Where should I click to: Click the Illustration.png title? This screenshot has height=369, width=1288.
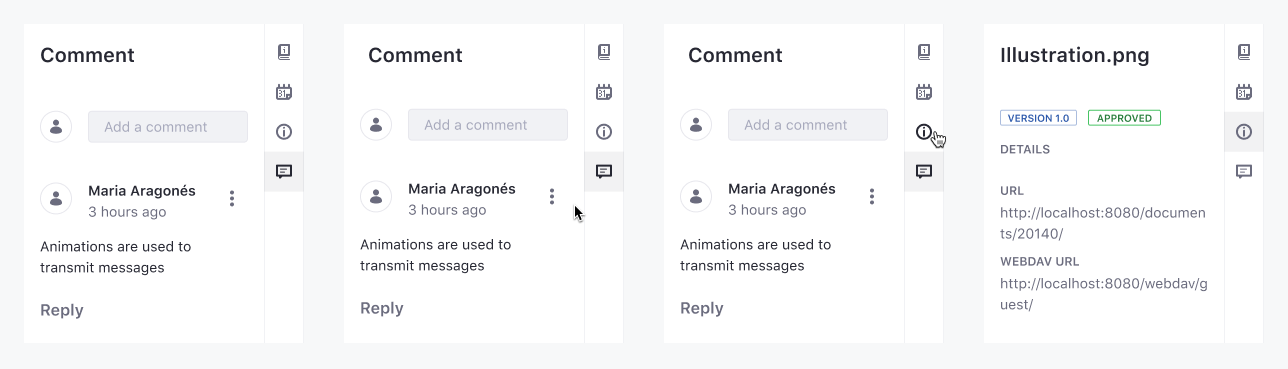tap(1075, 56)
